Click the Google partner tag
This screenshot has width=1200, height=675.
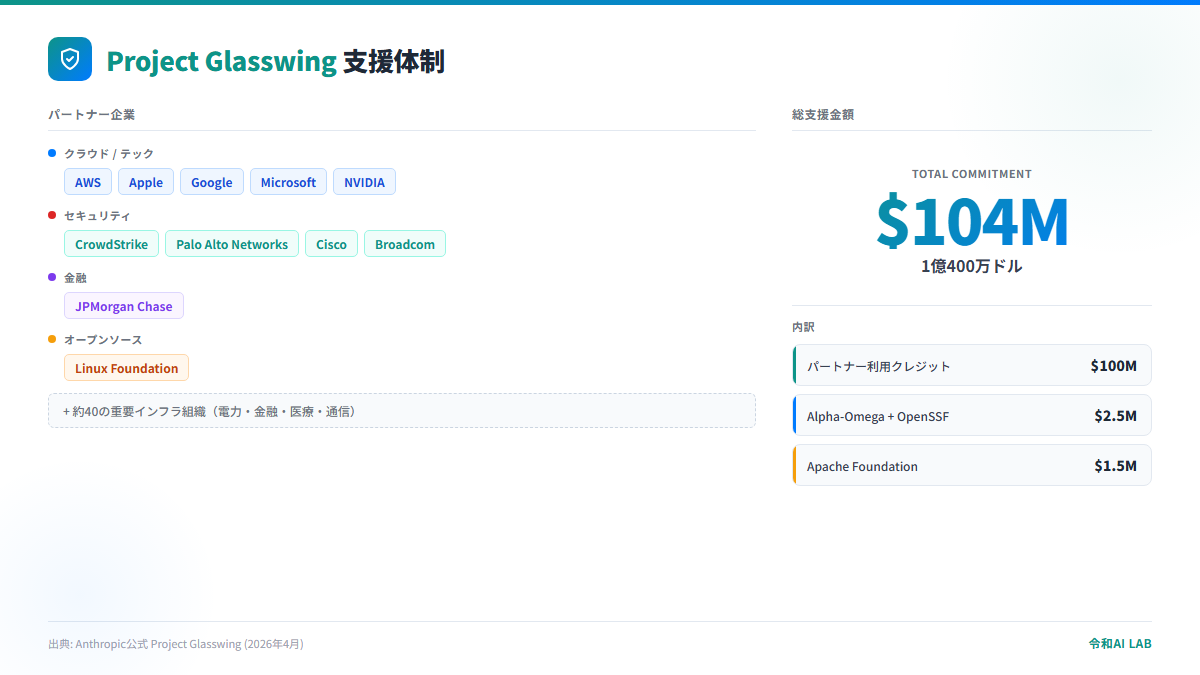pyautogui.click(x=212, y=182)
